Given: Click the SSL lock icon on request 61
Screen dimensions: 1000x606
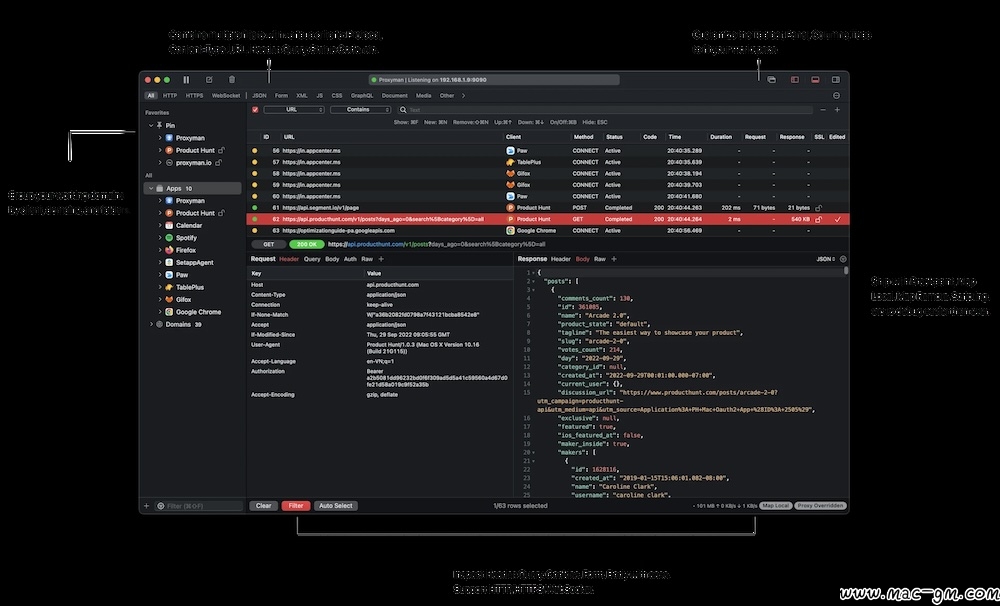Looking at the screenshot, I should [x=819, y=208].
